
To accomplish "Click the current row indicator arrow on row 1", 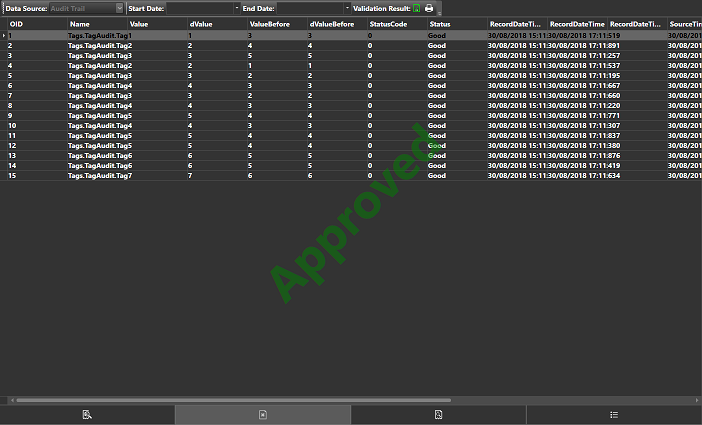I will click(3, 35).
